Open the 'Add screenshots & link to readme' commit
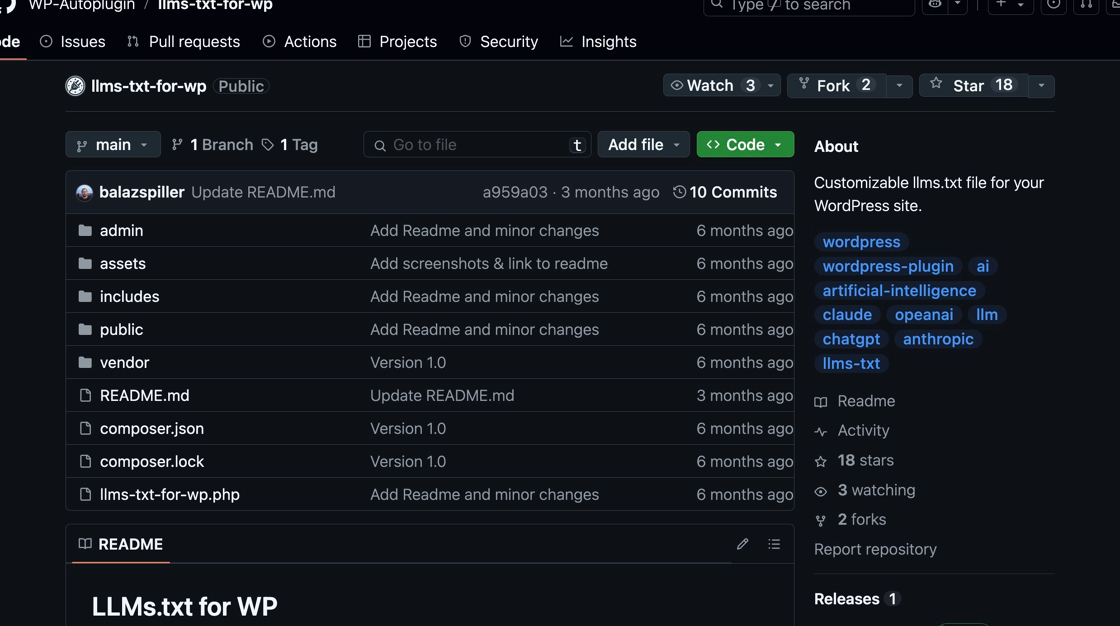The image size is (1120, 626). coord(489,264)
